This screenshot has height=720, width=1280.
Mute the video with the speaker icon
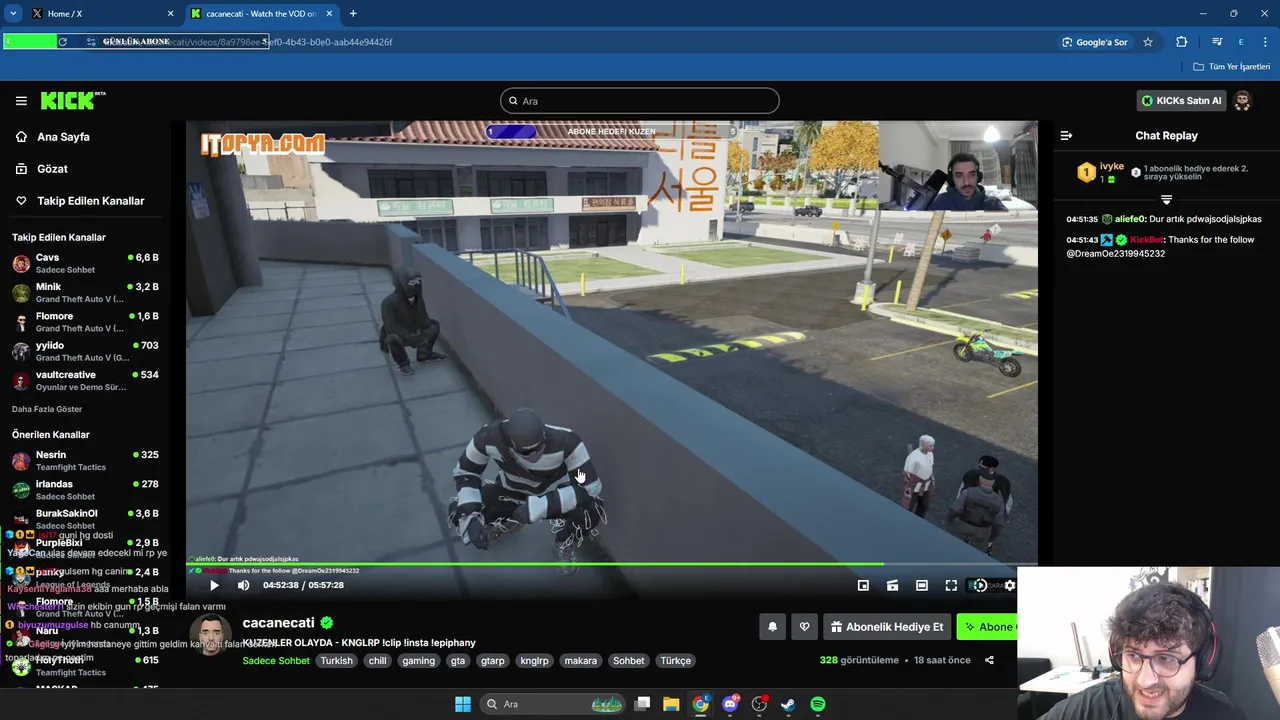point(243,585)
